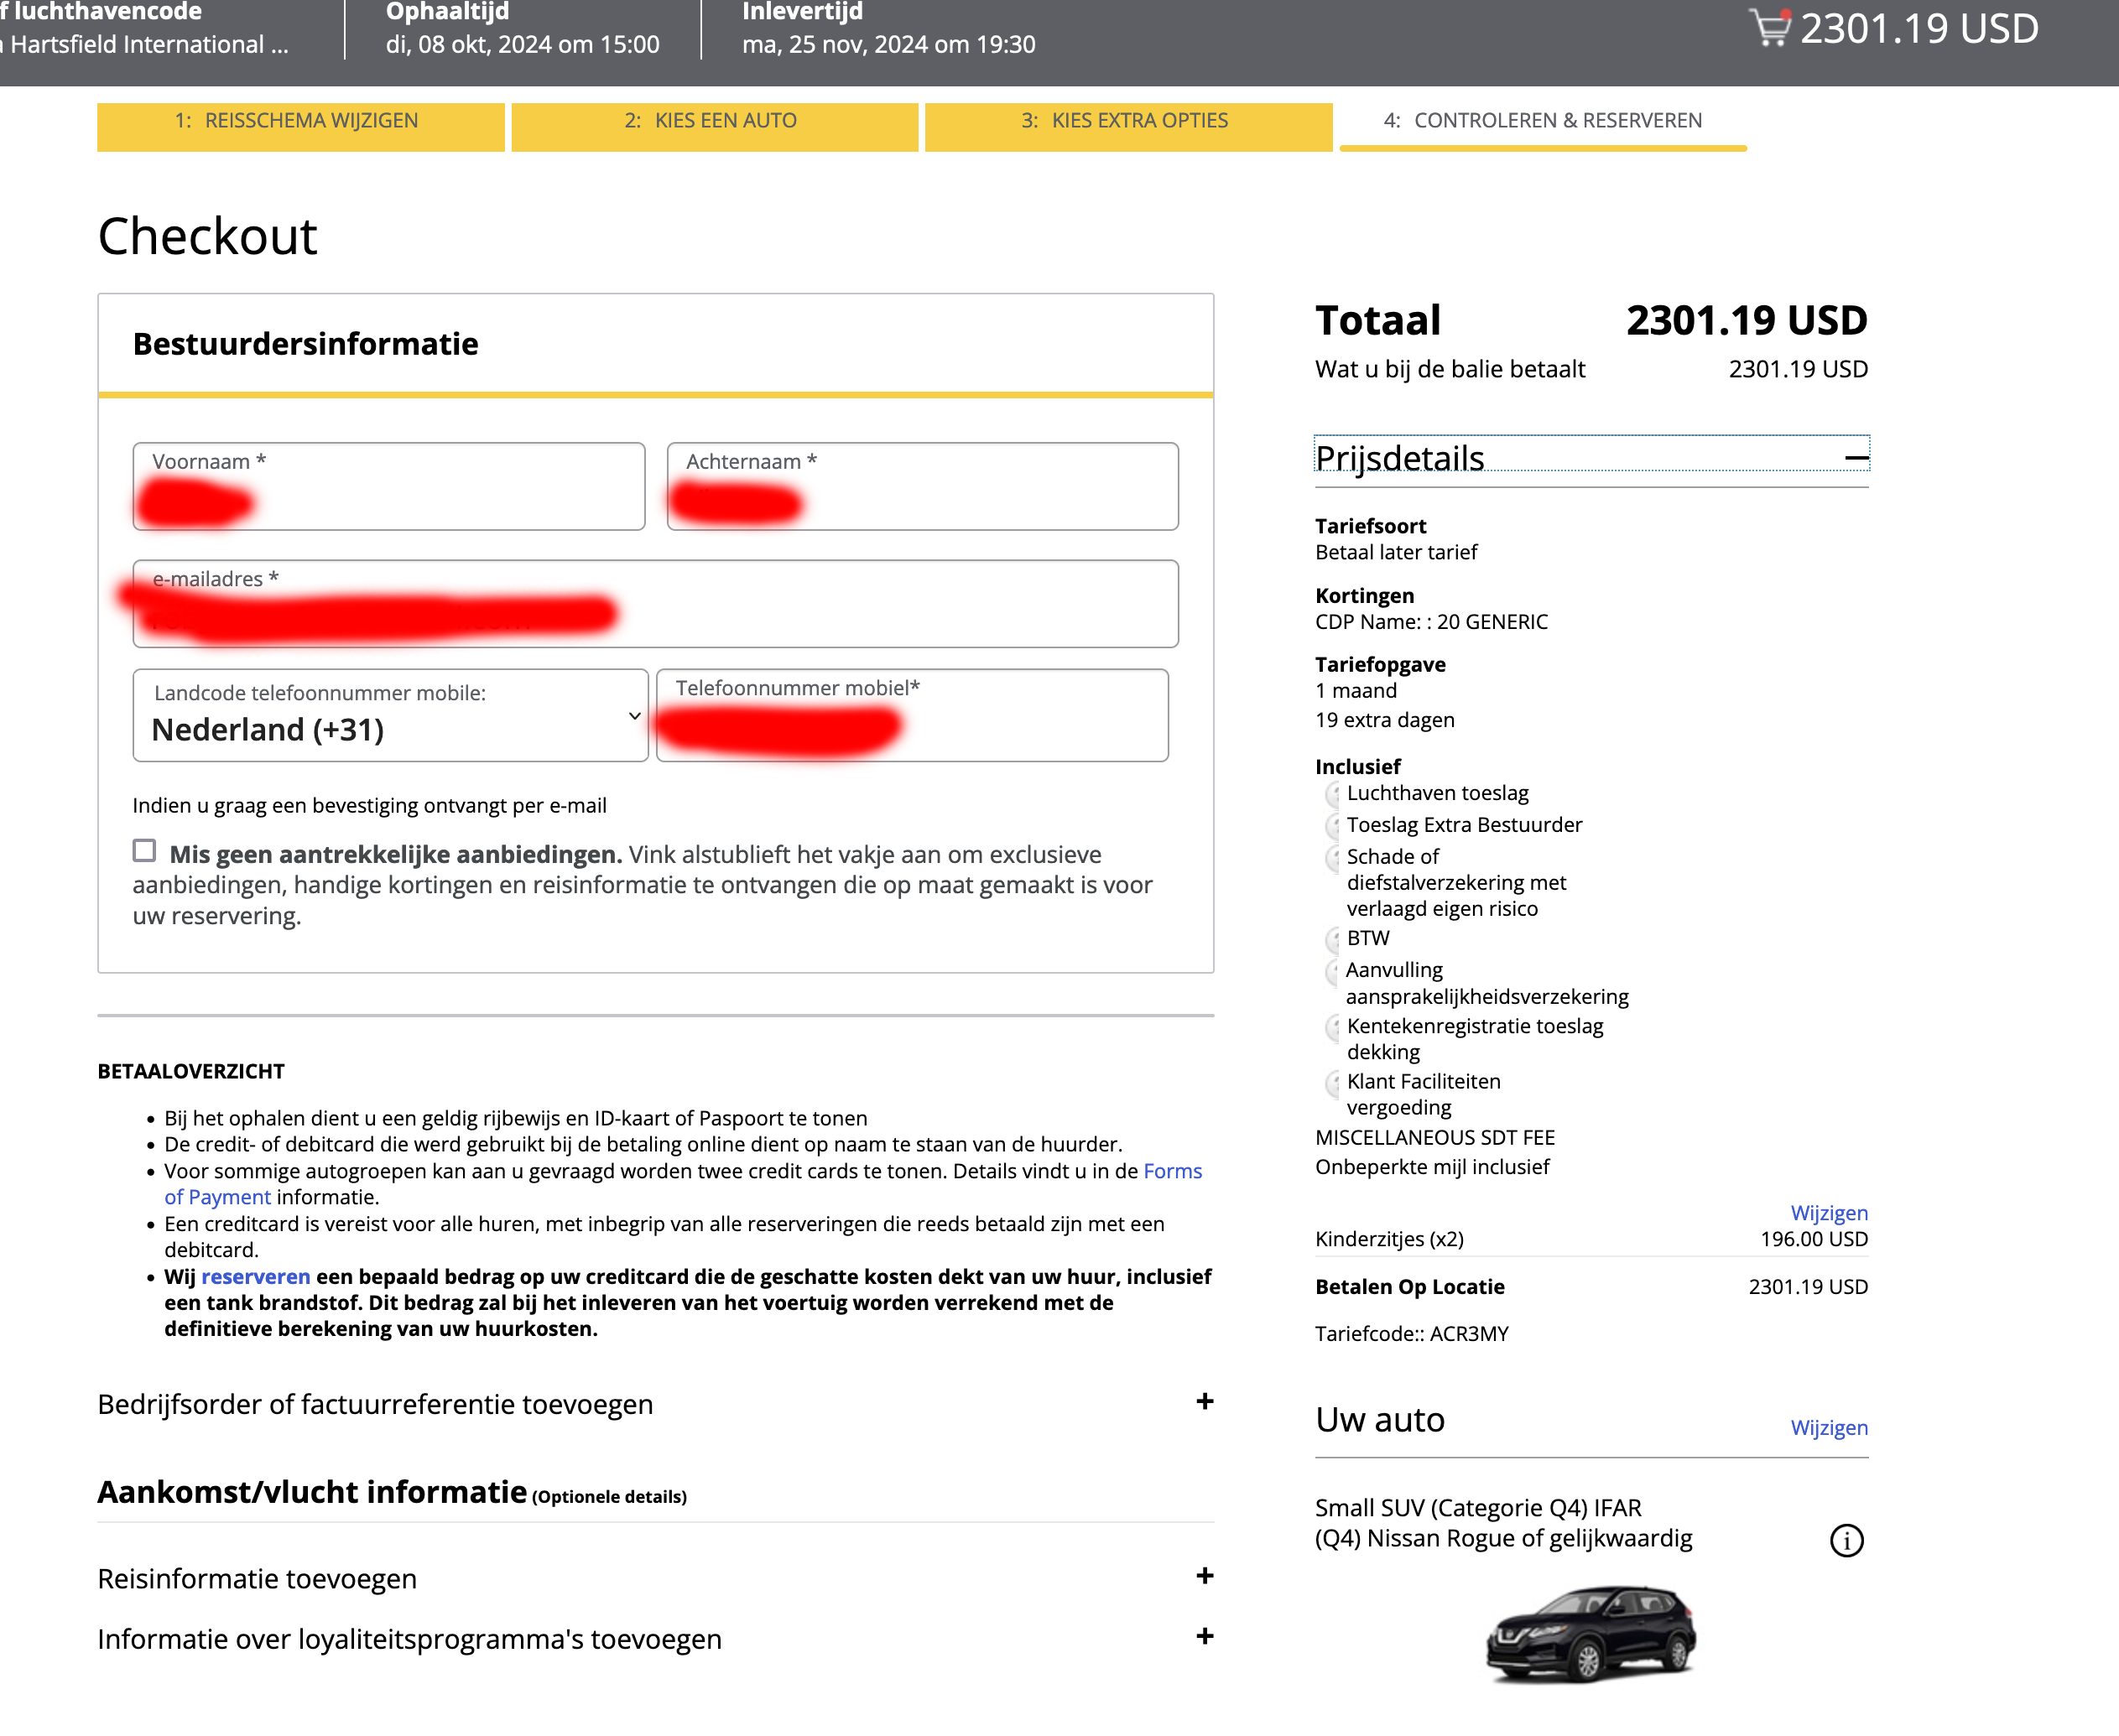Collapse the Prijsdetails section
The width and height of the screenshot is (2119, 1736).
click(x=1856, y=458)
